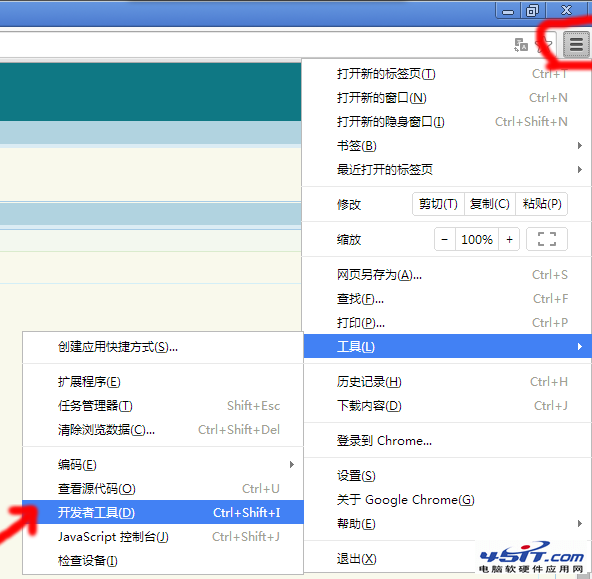Open the Chrome hamburger menu button

point(576,45)
